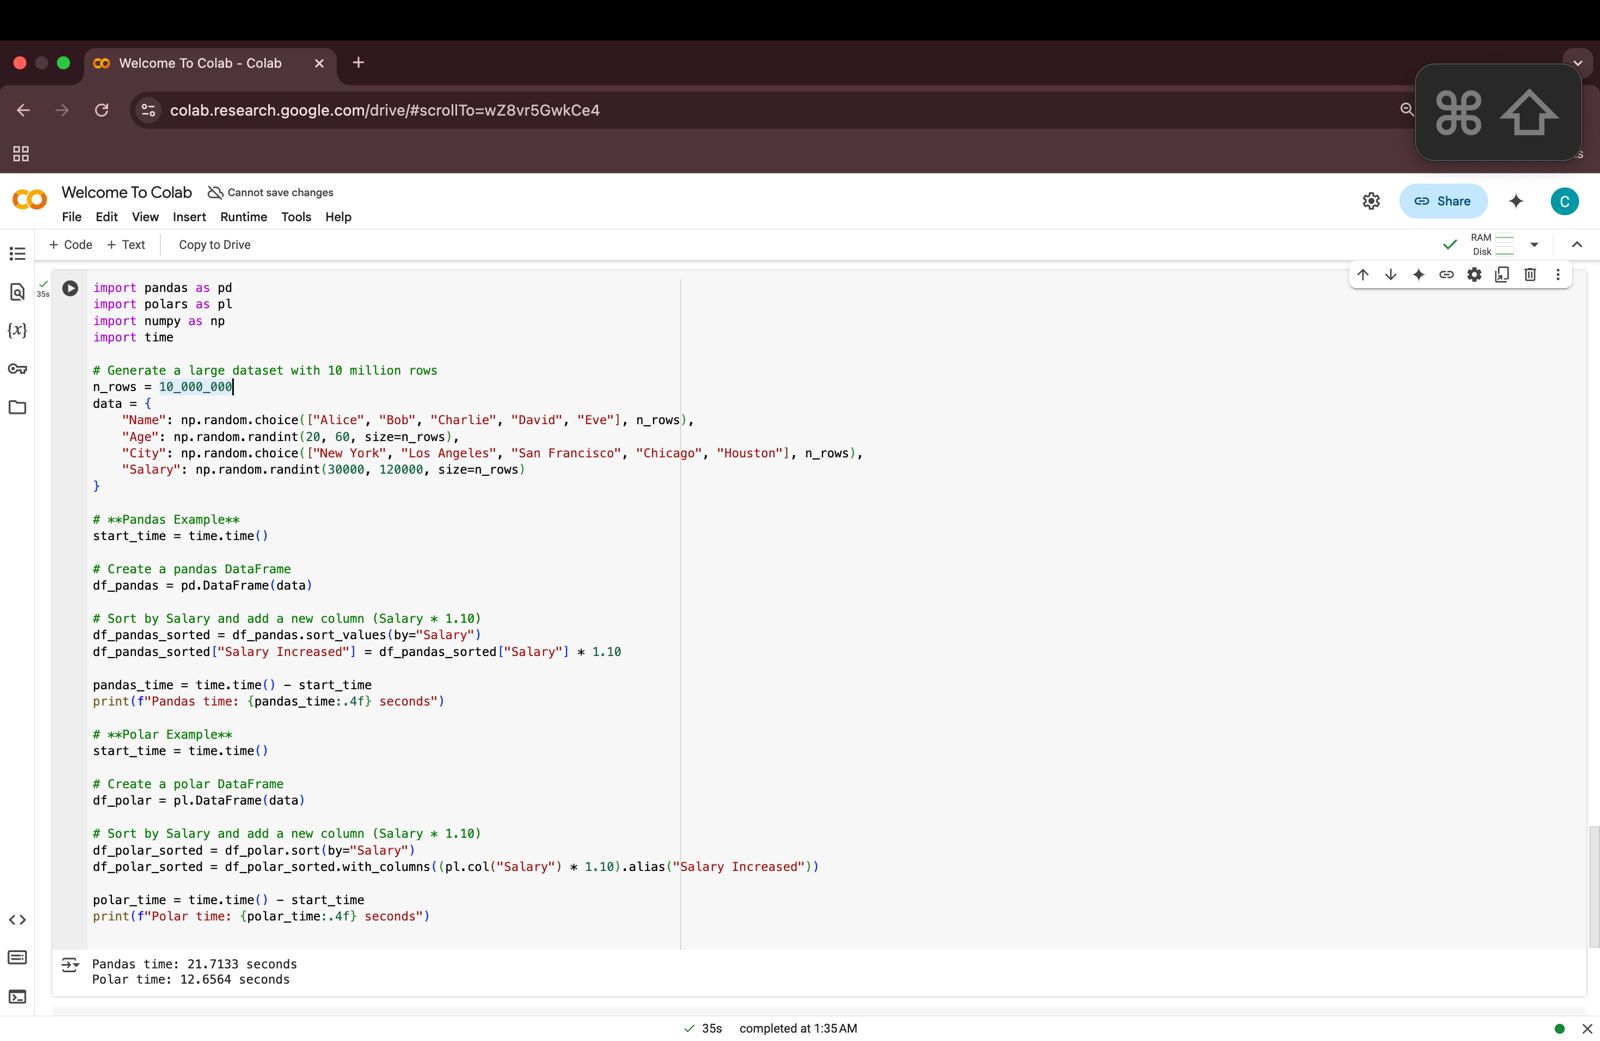The height and width of the screenshot is (1041, 1600).
Task: Click the Share button
Action: point(1443,201)
